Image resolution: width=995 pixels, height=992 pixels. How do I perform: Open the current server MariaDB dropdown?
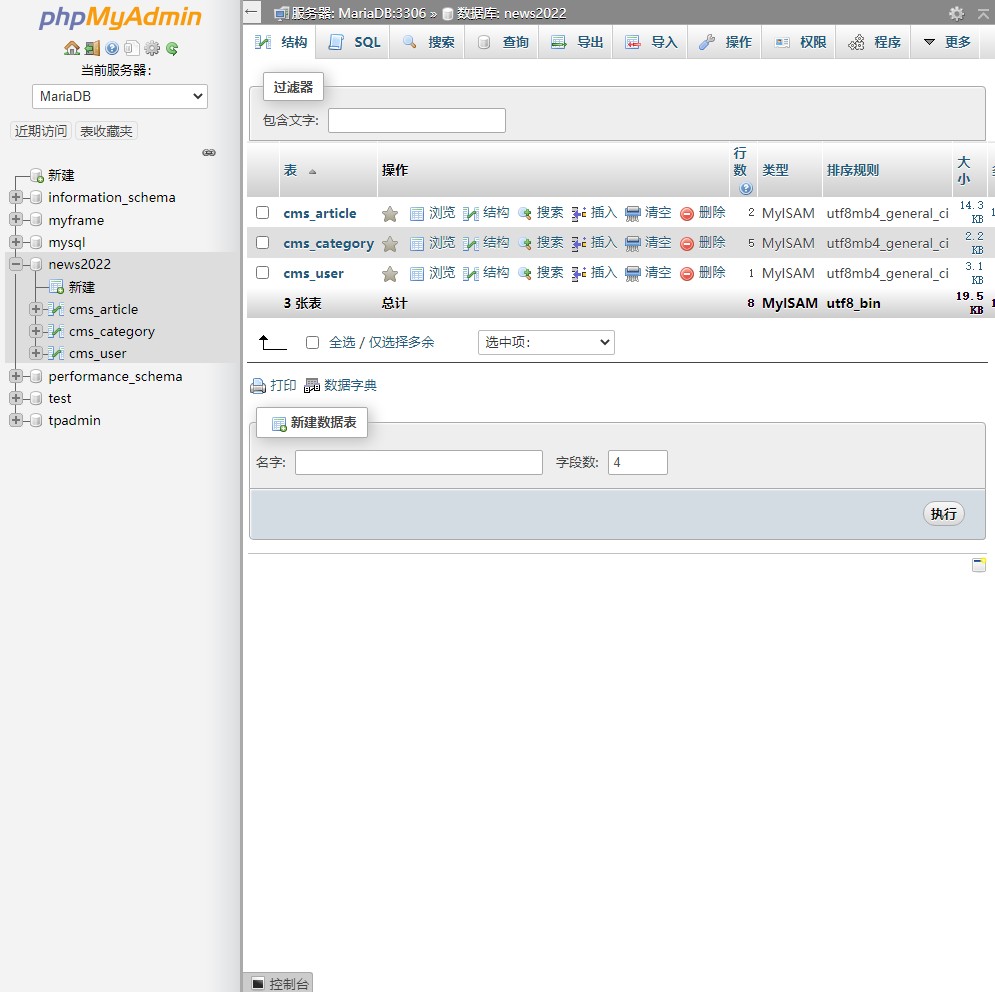[x=120, y=96]
